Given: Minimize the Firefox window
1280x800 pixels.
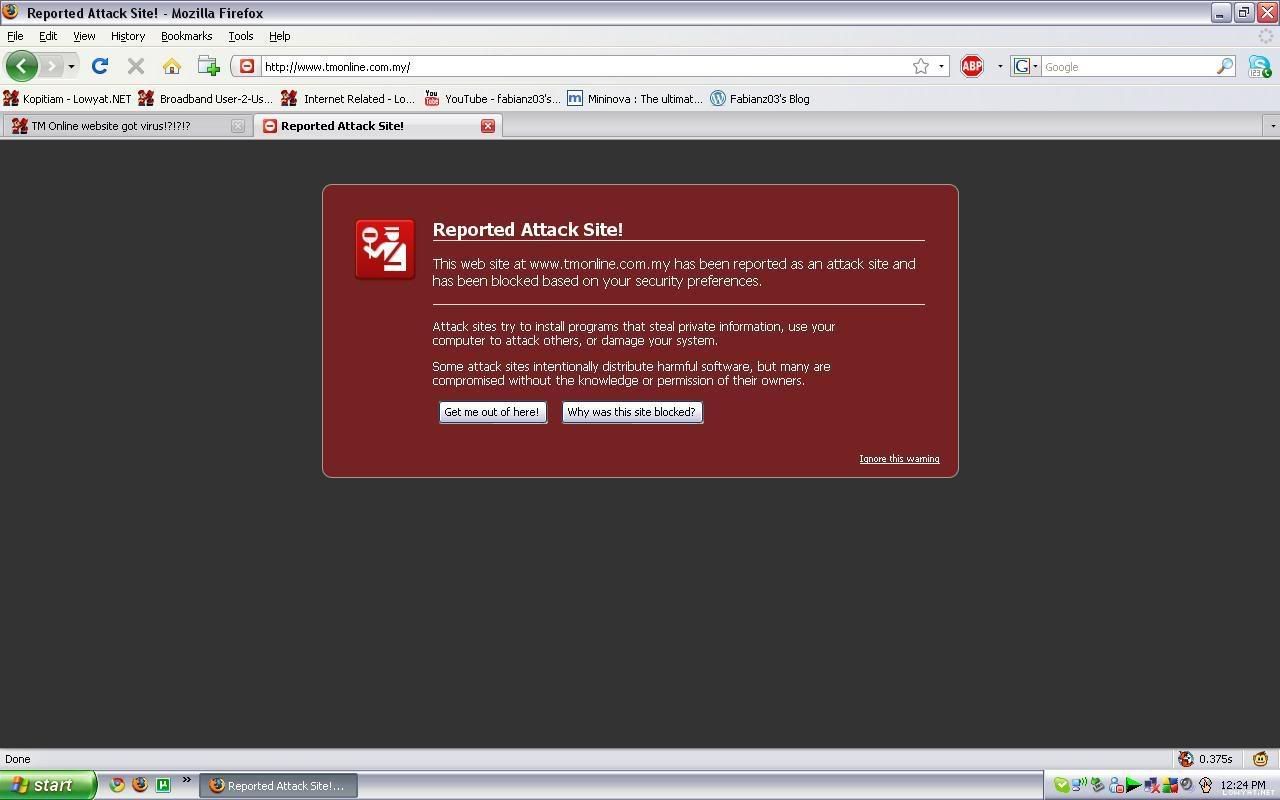Looking at the screenshot, I should pyautogui.click(x=1221, y=13).
